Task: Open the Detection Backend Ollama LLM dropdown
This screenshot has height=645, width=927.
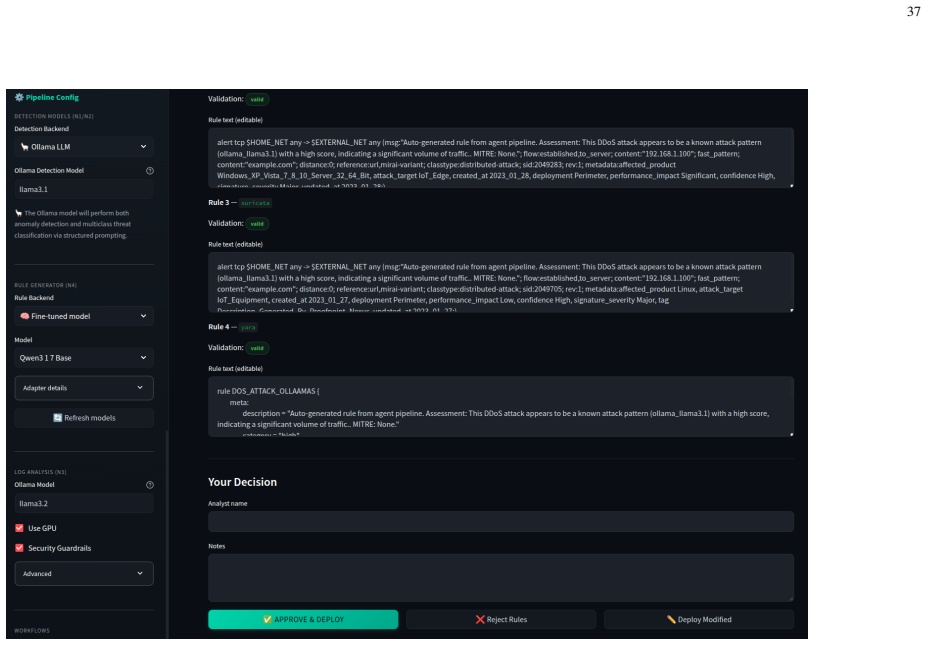Action: click(x=84, y=147)
